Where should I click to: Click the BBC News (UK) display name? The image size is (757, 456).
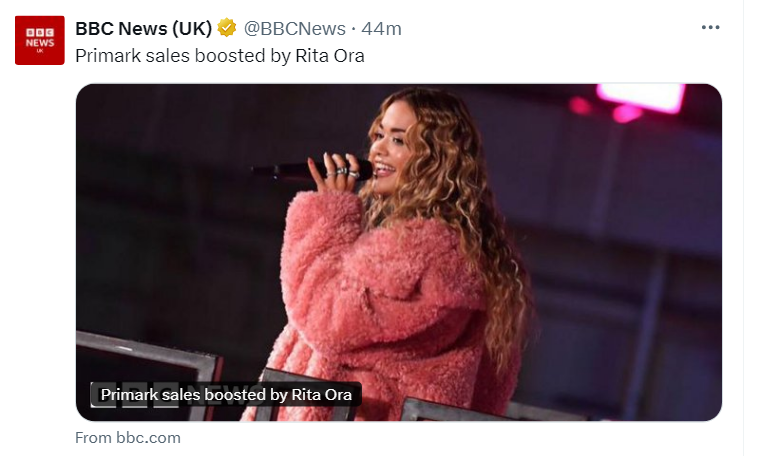pos(143,28)
